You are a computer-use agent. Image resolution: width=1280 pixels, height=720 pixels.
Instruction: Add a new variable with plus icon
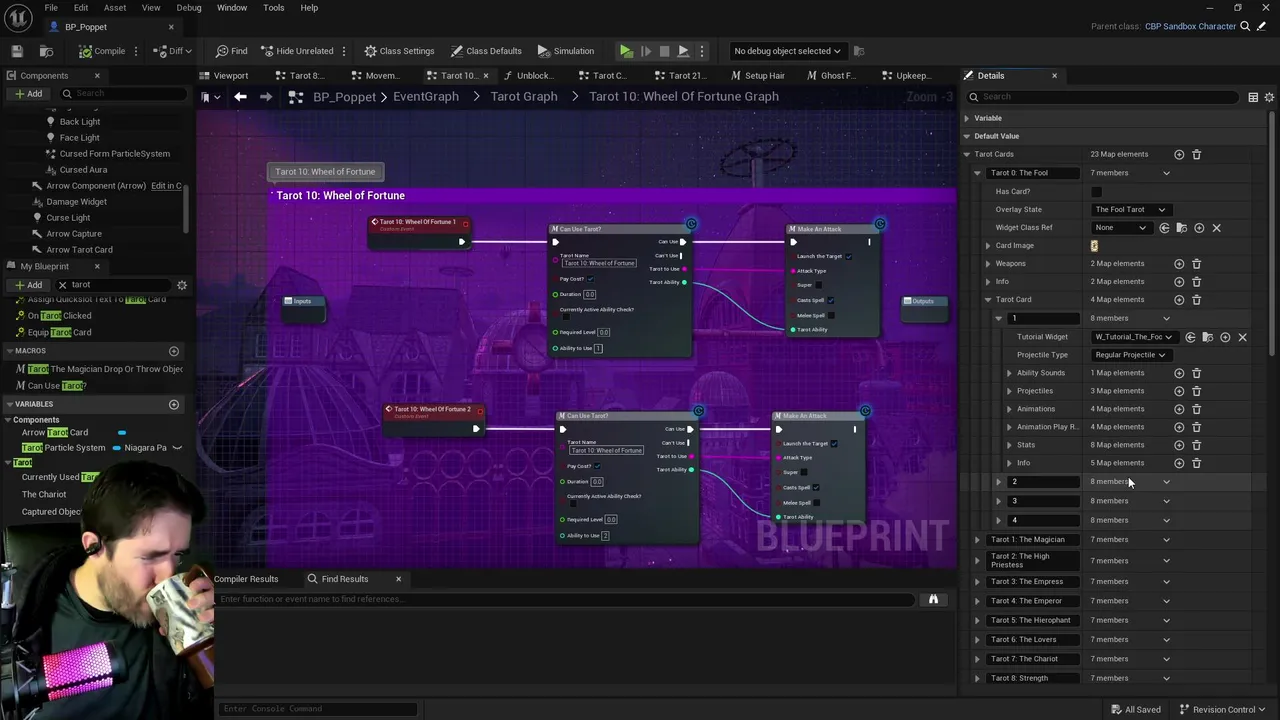point(174,404)
